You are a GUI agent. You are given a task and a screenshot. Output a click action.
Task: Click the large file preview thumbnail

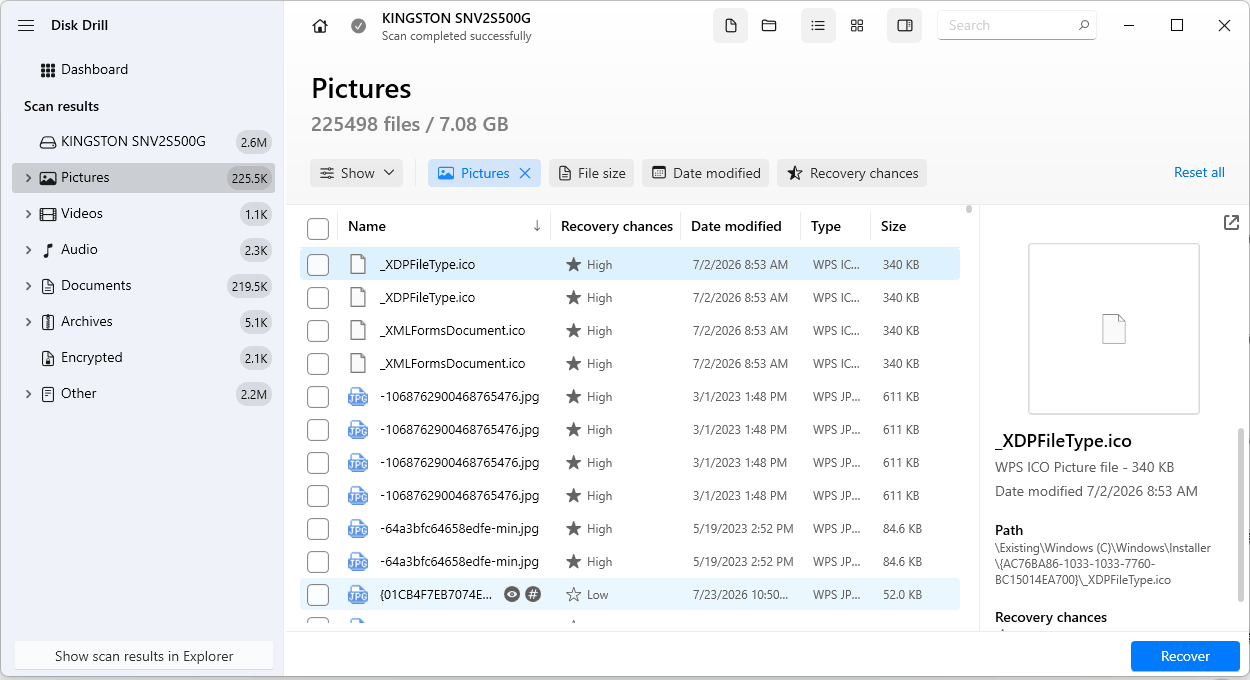click(1114, 329)
